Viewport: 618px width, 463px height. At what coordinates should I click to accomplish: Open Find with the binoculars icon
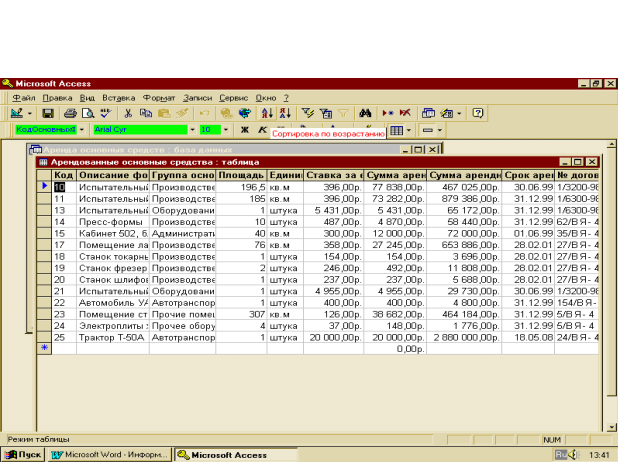[366, 114]
